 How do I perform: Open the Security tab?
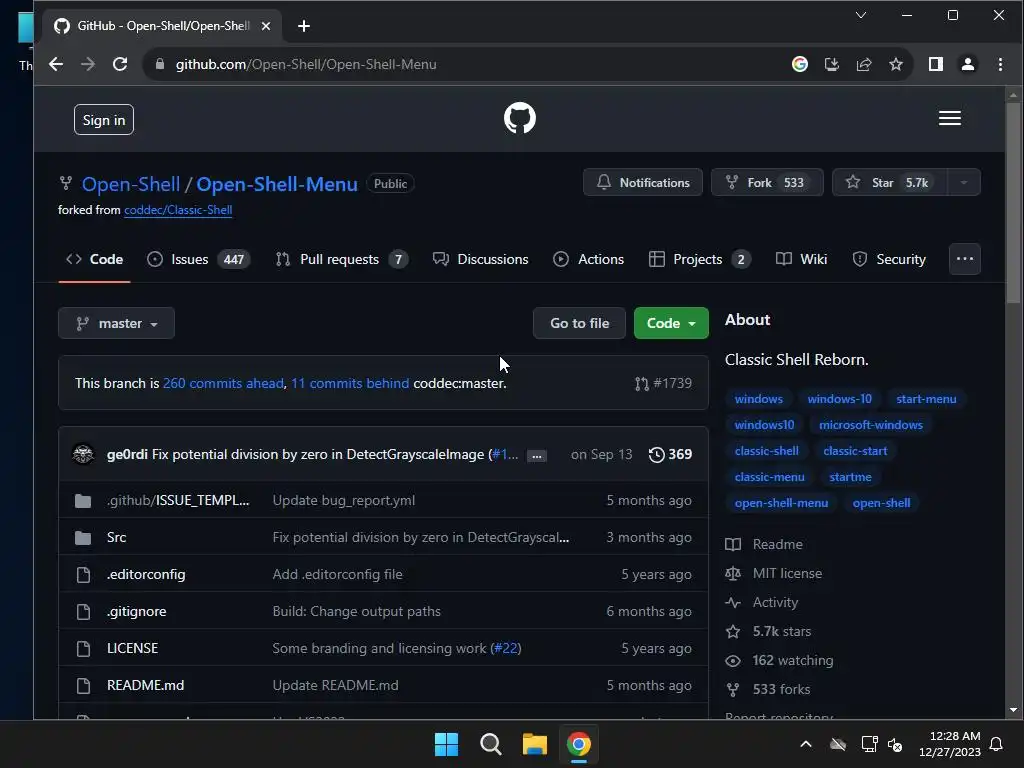pyautogui.click(x=889, y=259)
